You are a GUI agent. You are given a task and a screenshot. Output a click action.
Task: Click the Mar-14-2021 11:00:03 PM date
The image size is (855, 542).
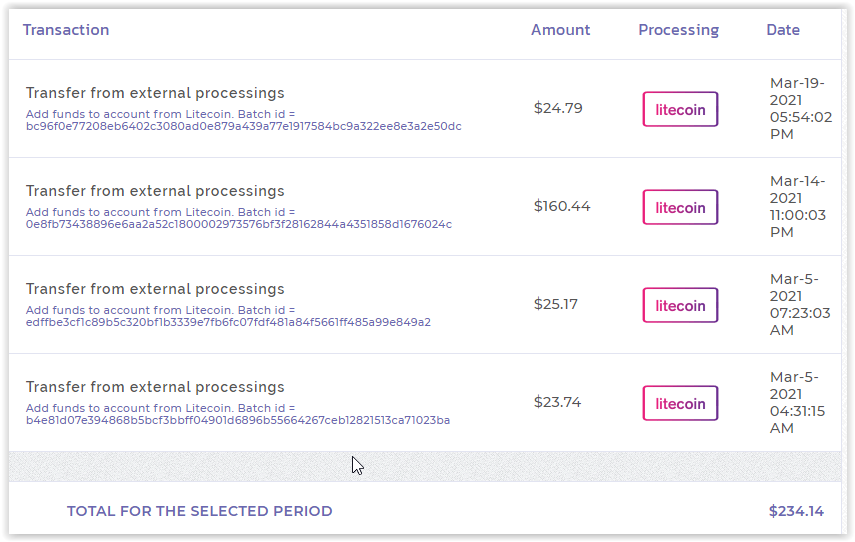pyautogui.click(x=798, y=206)
